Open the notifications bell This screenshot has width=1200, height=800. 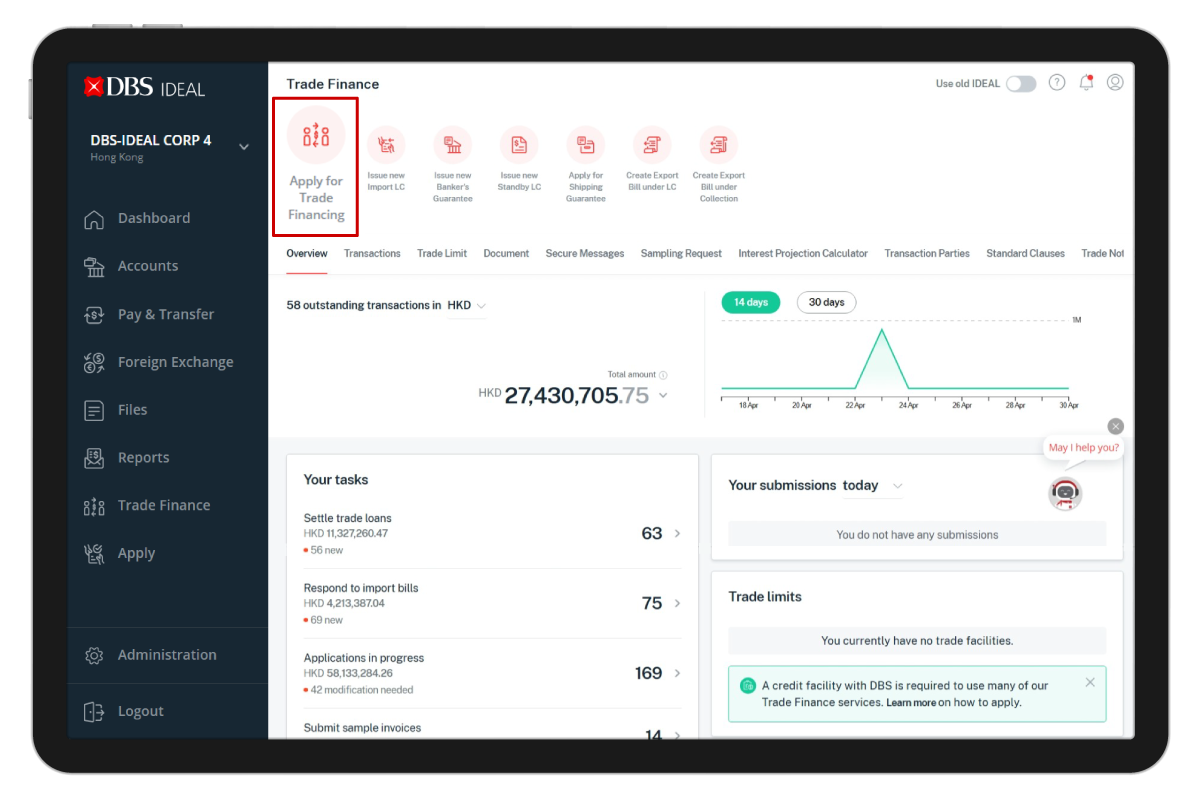coord(1086,82)
